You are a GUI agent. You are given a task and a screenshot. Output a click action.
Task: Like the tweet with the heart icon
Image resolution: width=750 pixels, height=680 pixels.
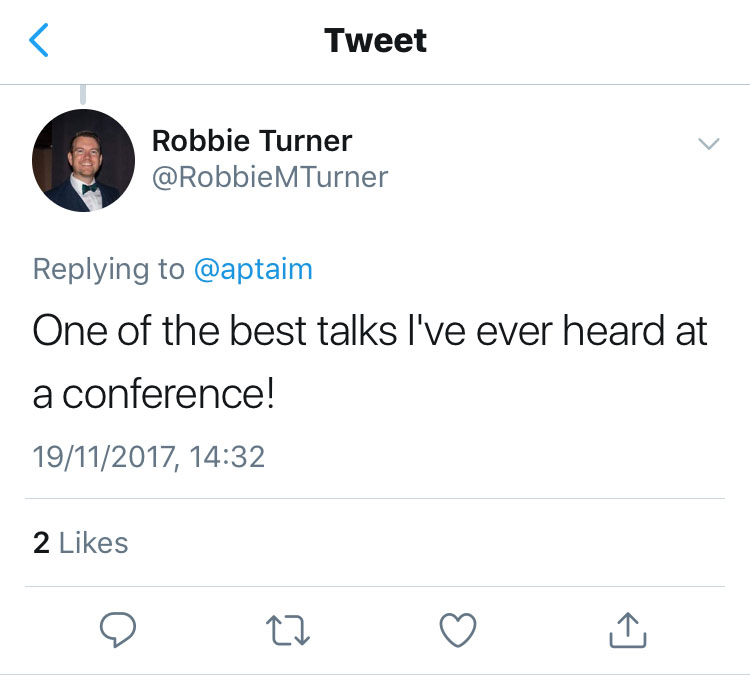458,630
